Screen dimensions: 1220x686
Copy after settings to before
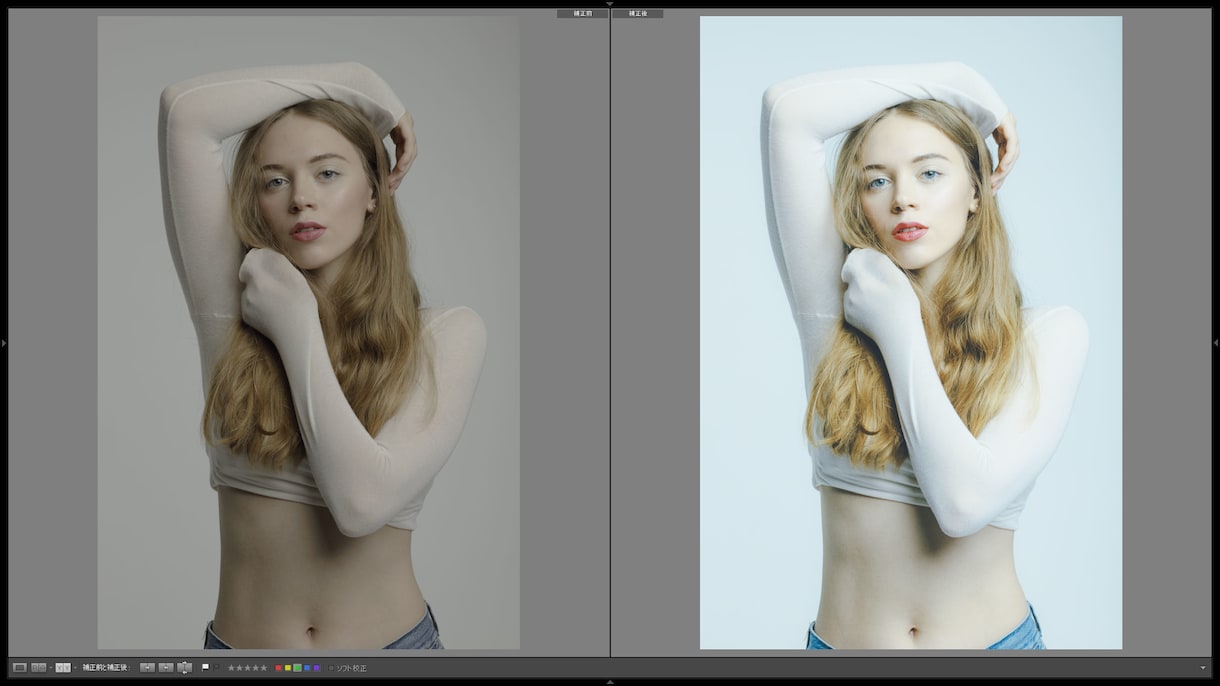point(166,667)
